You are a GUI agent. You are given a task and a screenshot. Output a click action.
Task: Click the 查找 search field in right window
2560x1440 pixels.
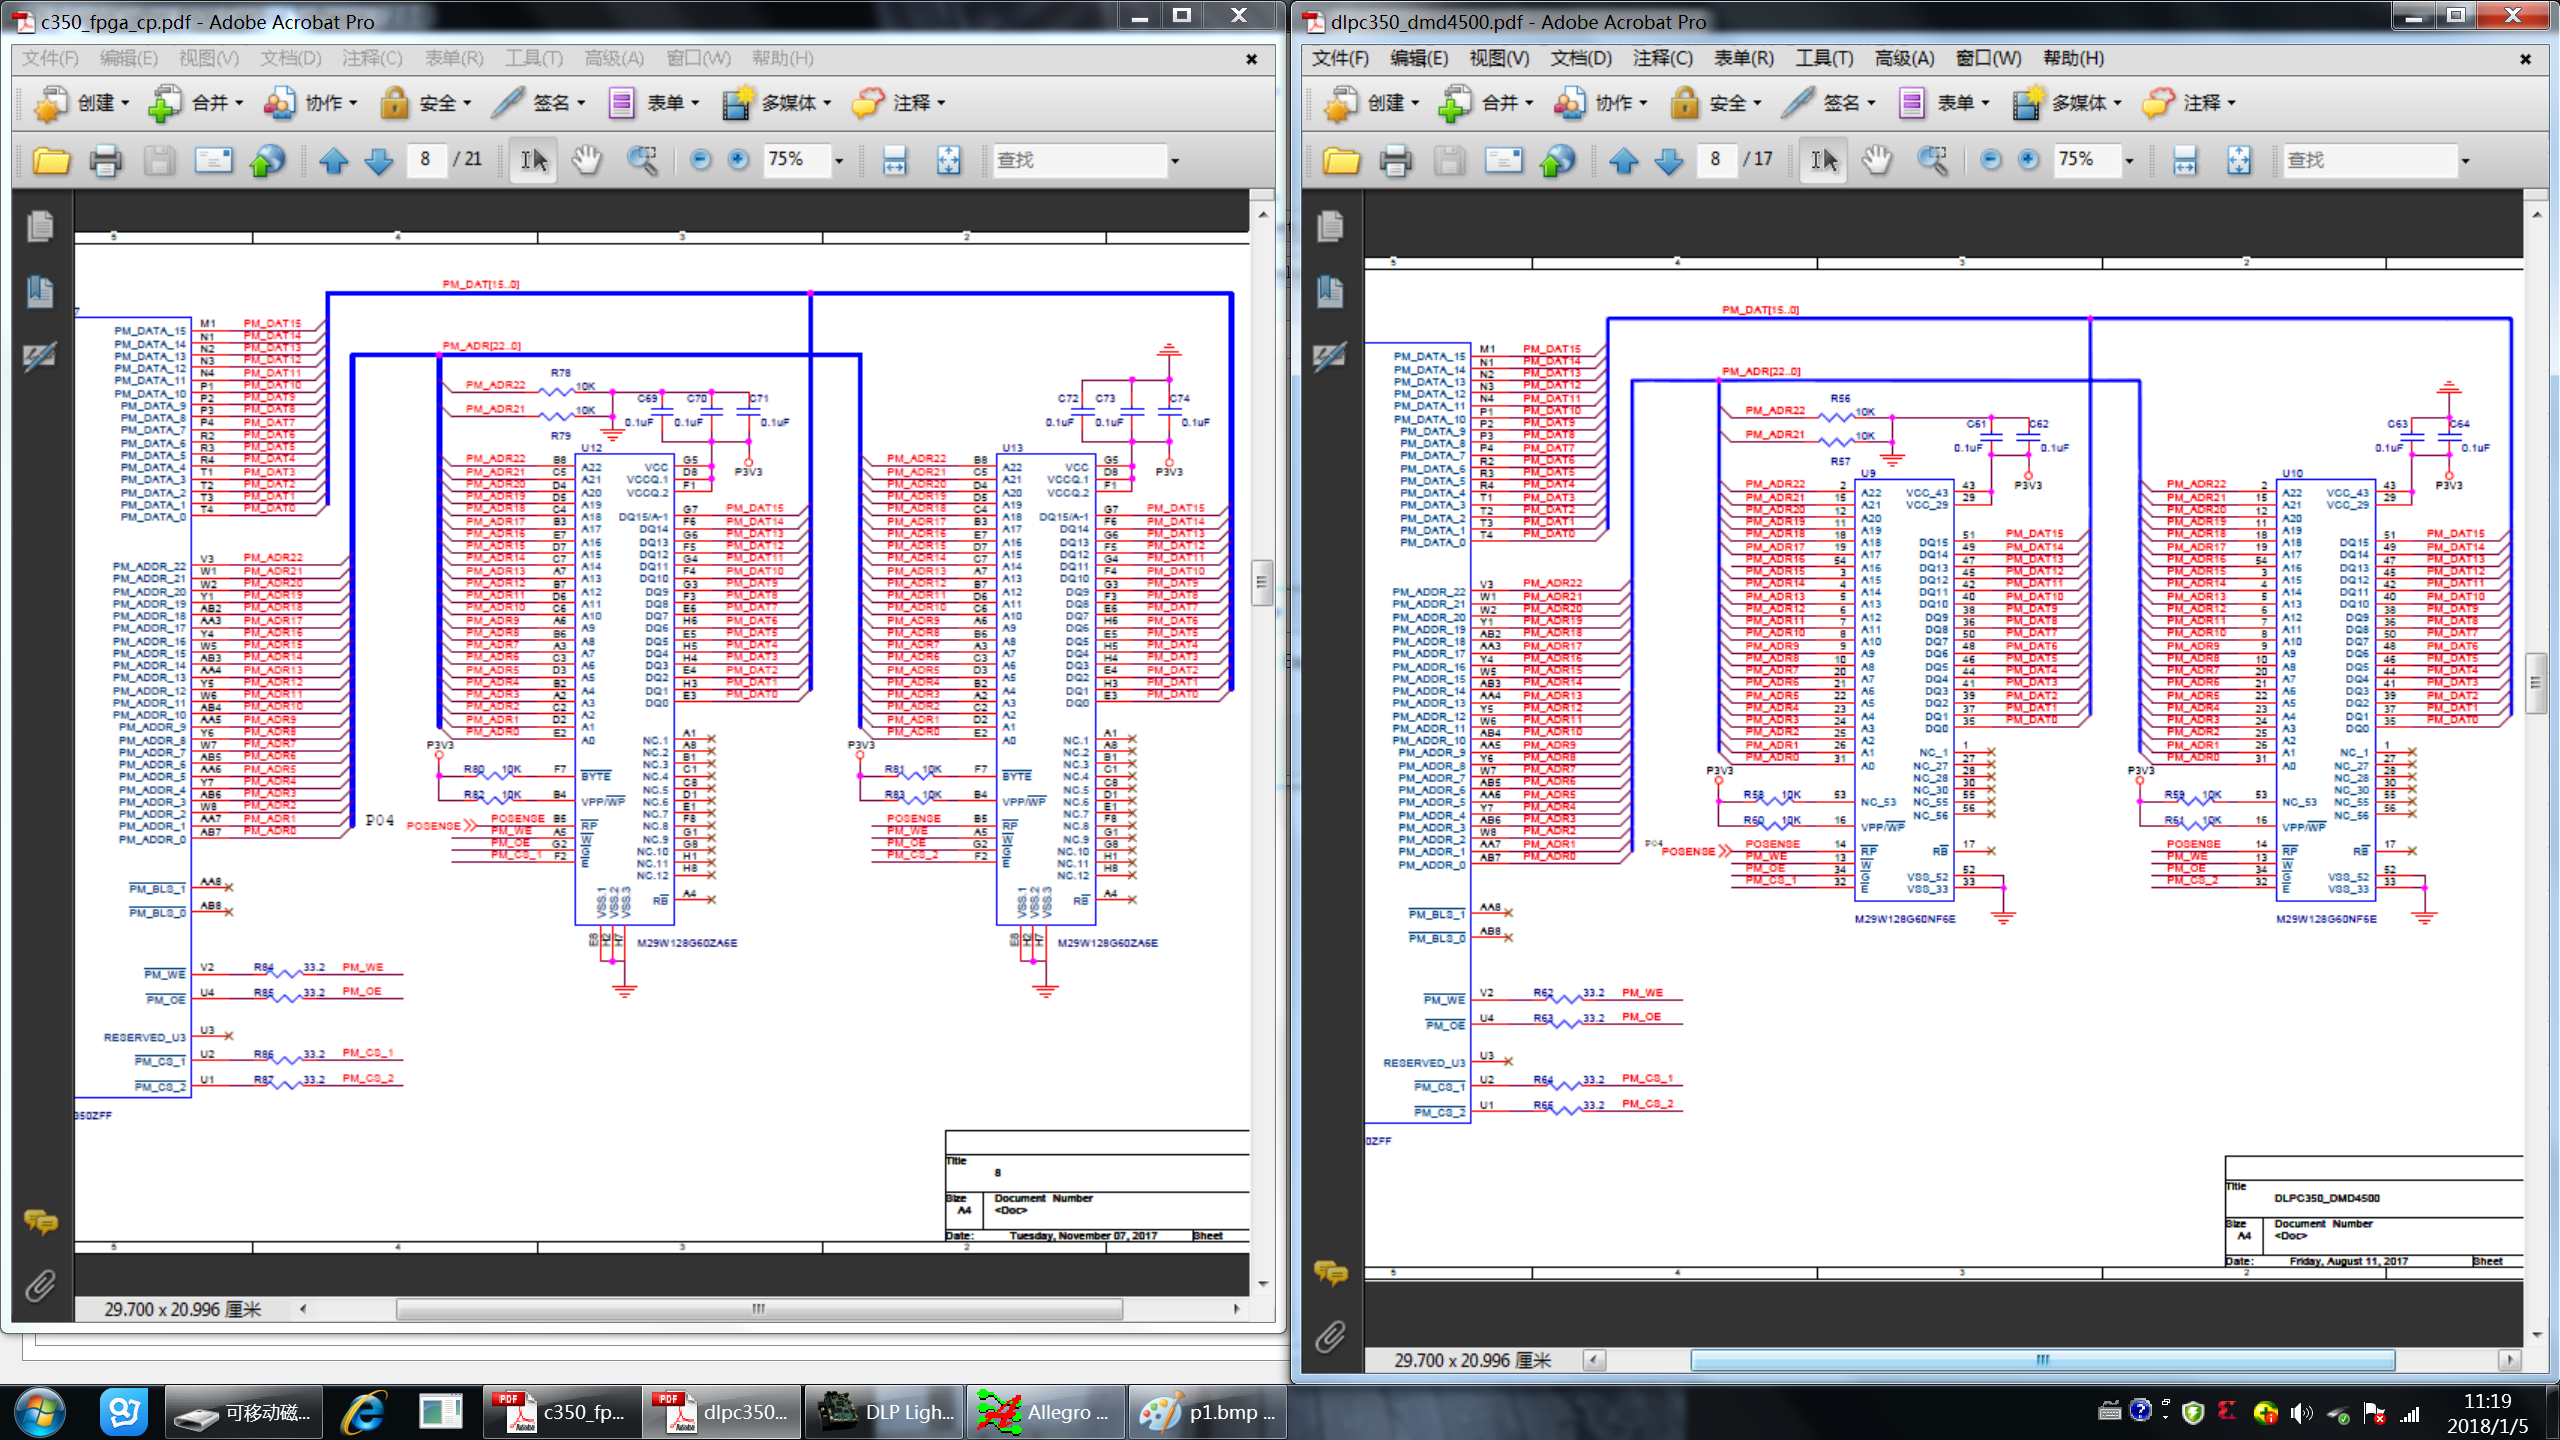(2368, 160)
